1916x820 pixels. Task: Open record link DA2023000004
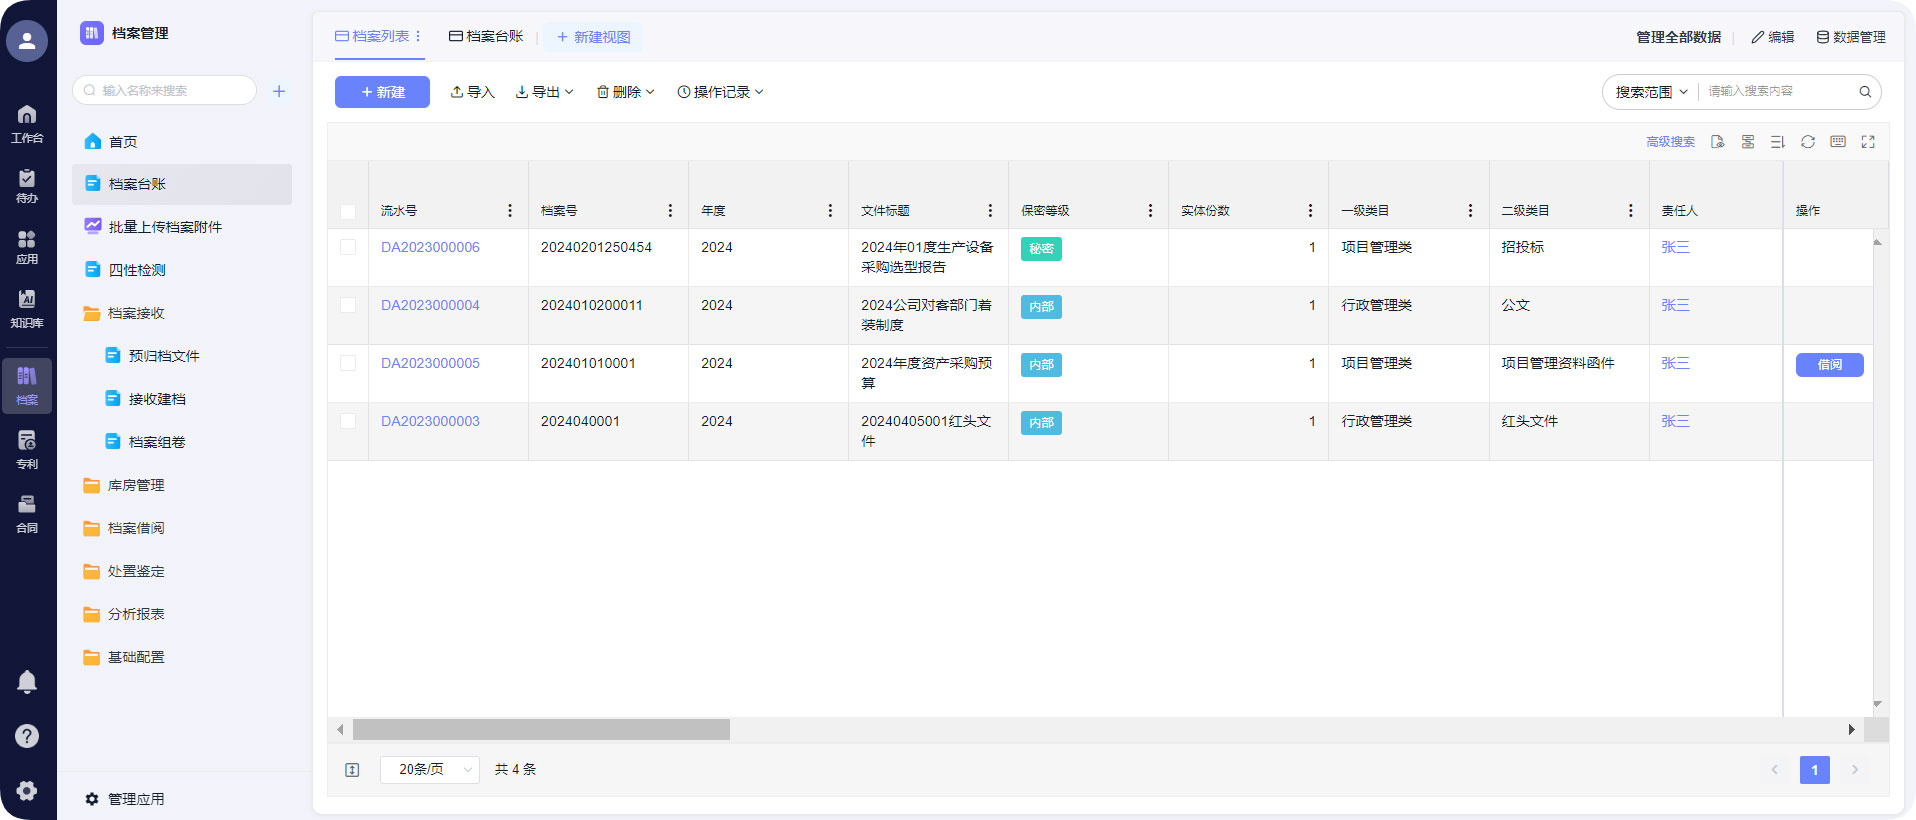430,305
